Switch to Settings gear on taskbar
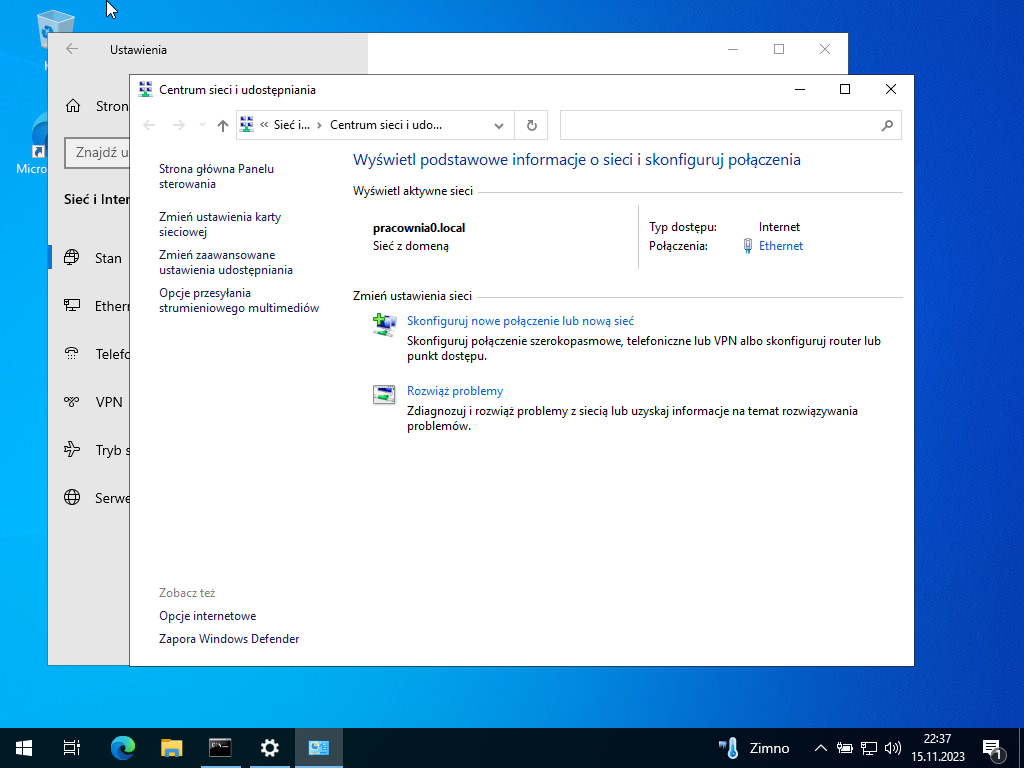The width and height of the screenshot is (1024, 768). 269,748
